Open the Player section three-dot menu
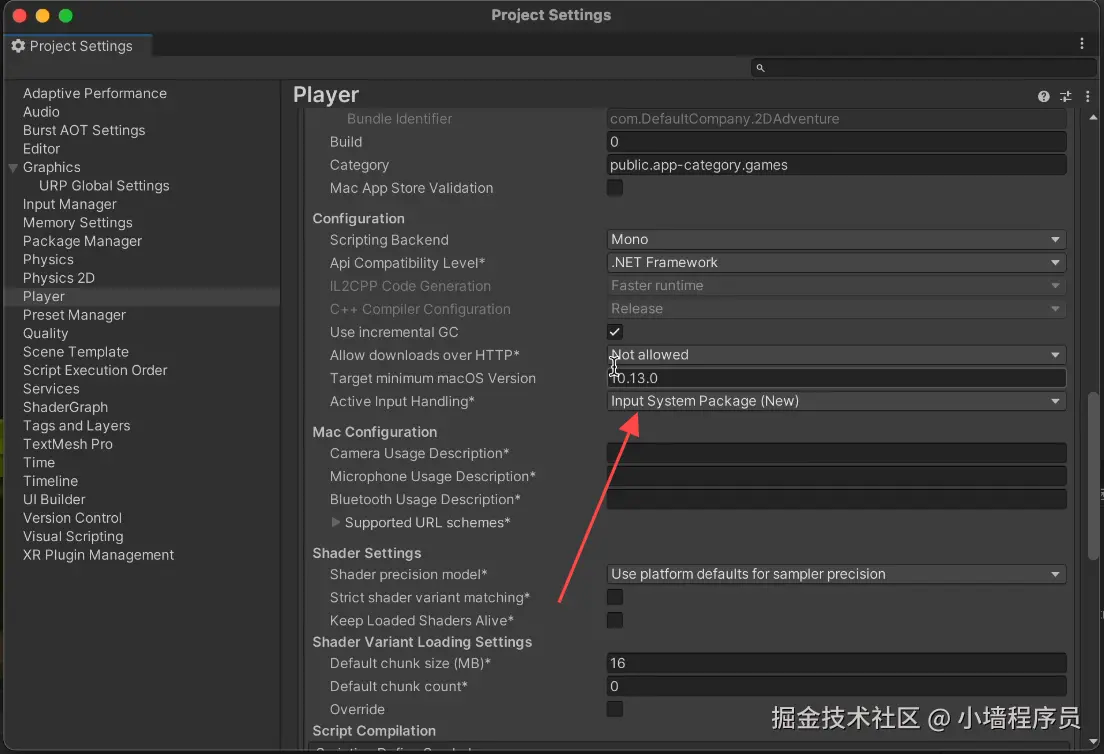Image resolution: width=1104 pixels, height=754 pixels. coord(1087,96)
